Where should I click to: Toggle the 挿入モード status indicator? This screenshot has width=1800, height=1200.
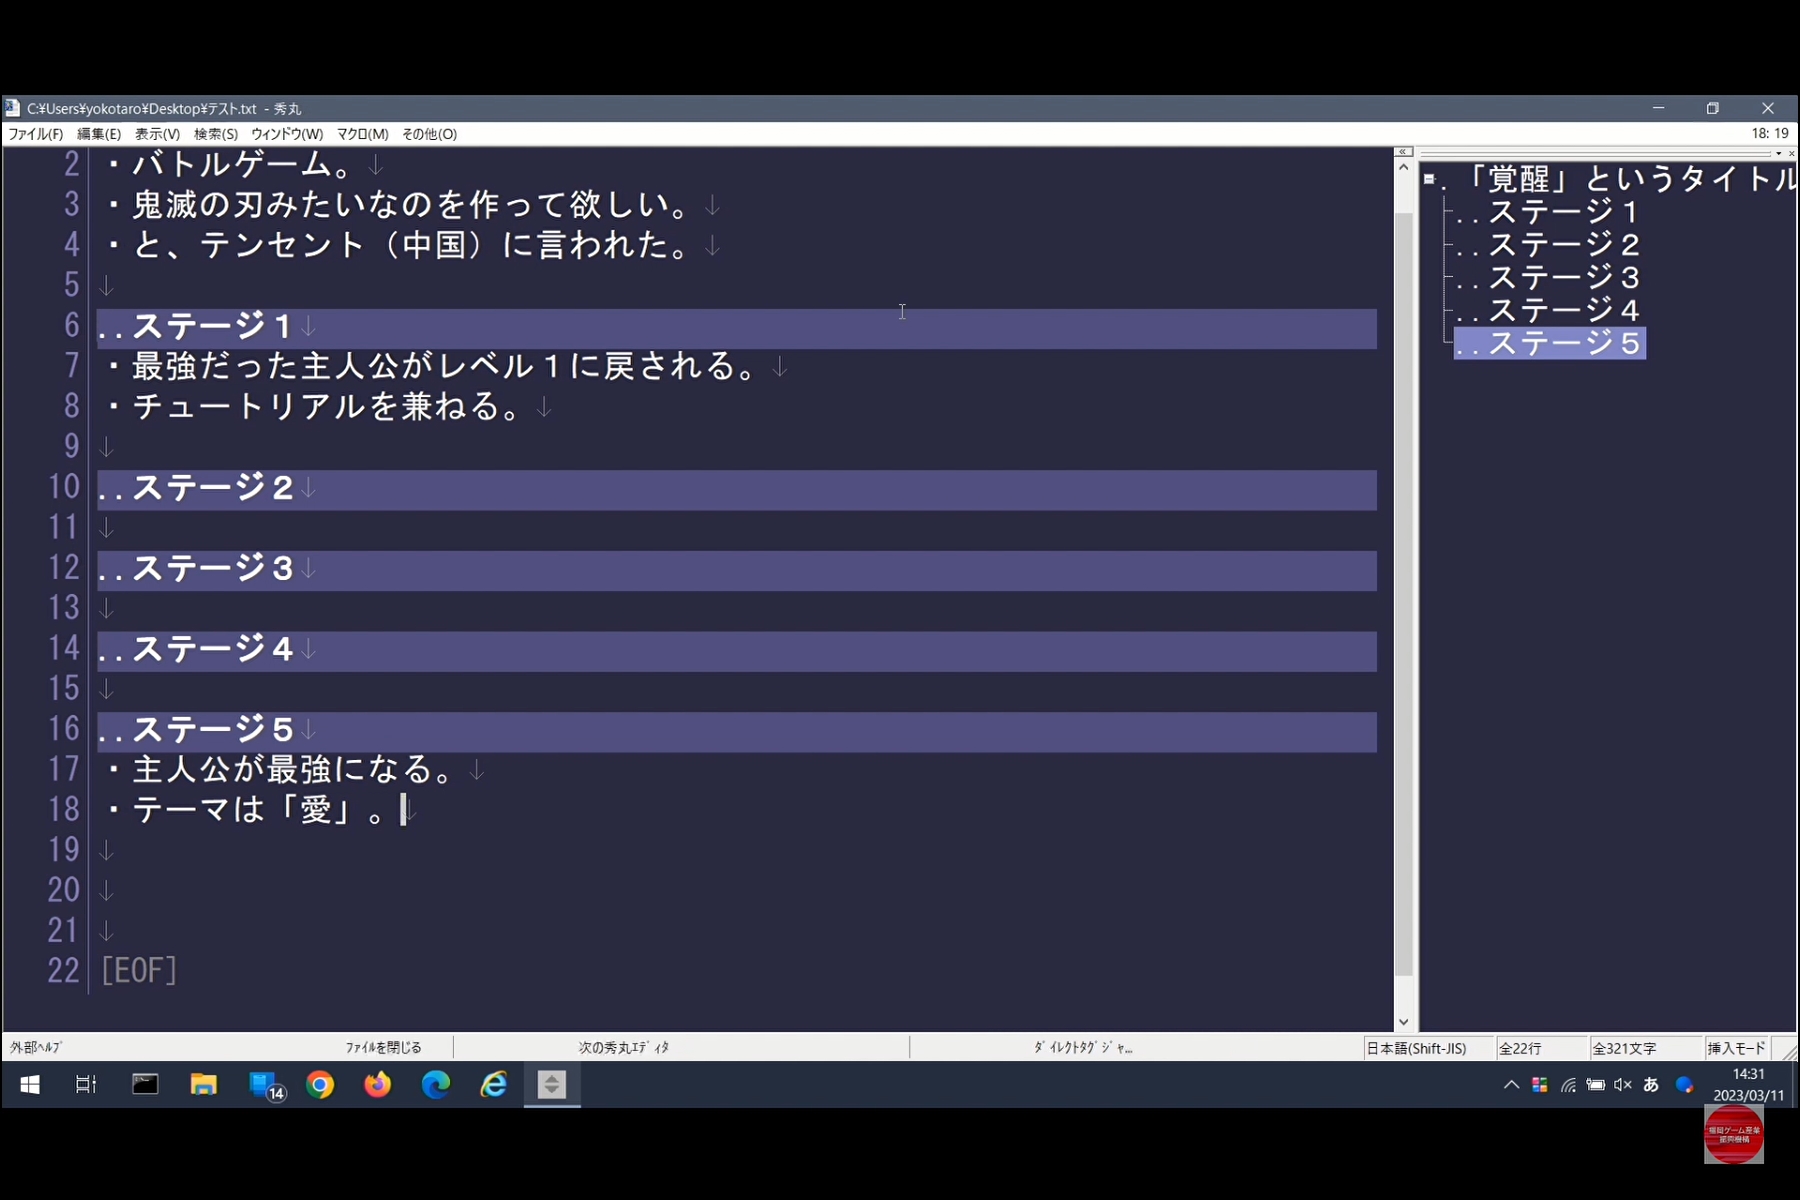point(1736,1048)
